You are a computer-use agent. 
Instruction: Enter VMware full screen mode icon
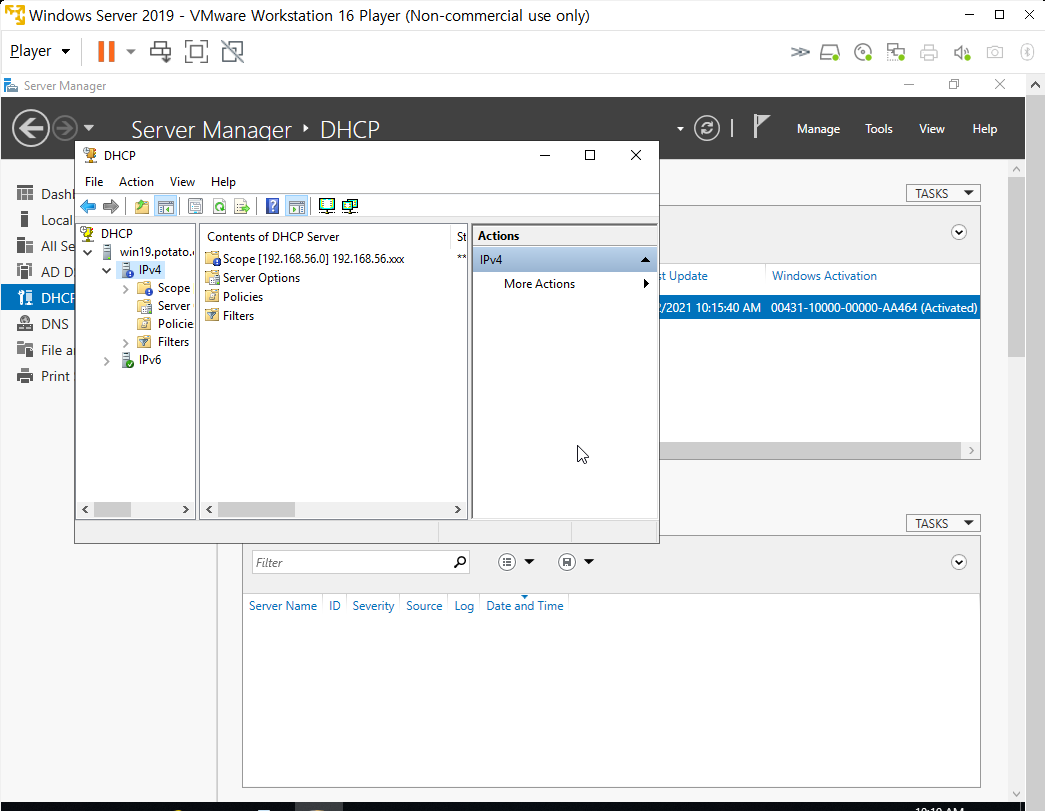tap(196, 51)
